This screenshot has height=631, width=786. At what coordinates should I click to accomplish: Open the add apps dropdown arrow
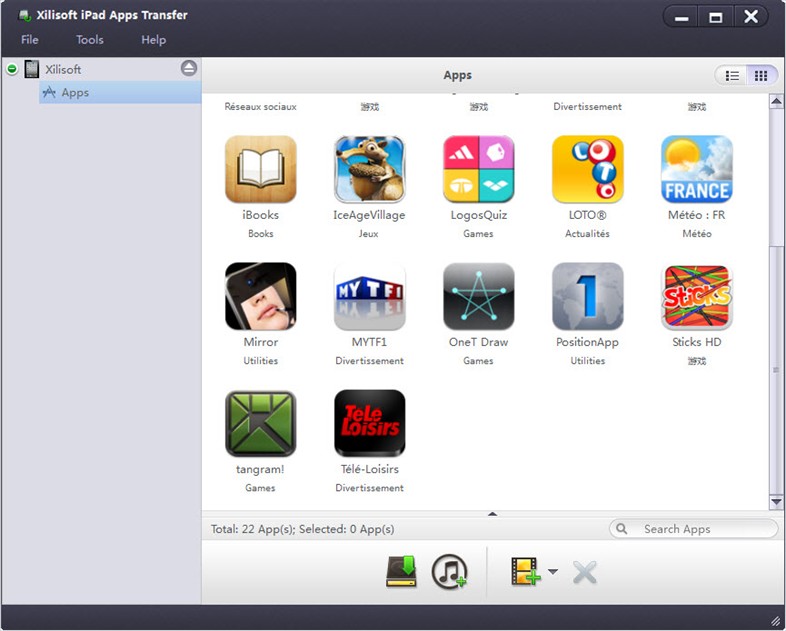click(553, 573)
